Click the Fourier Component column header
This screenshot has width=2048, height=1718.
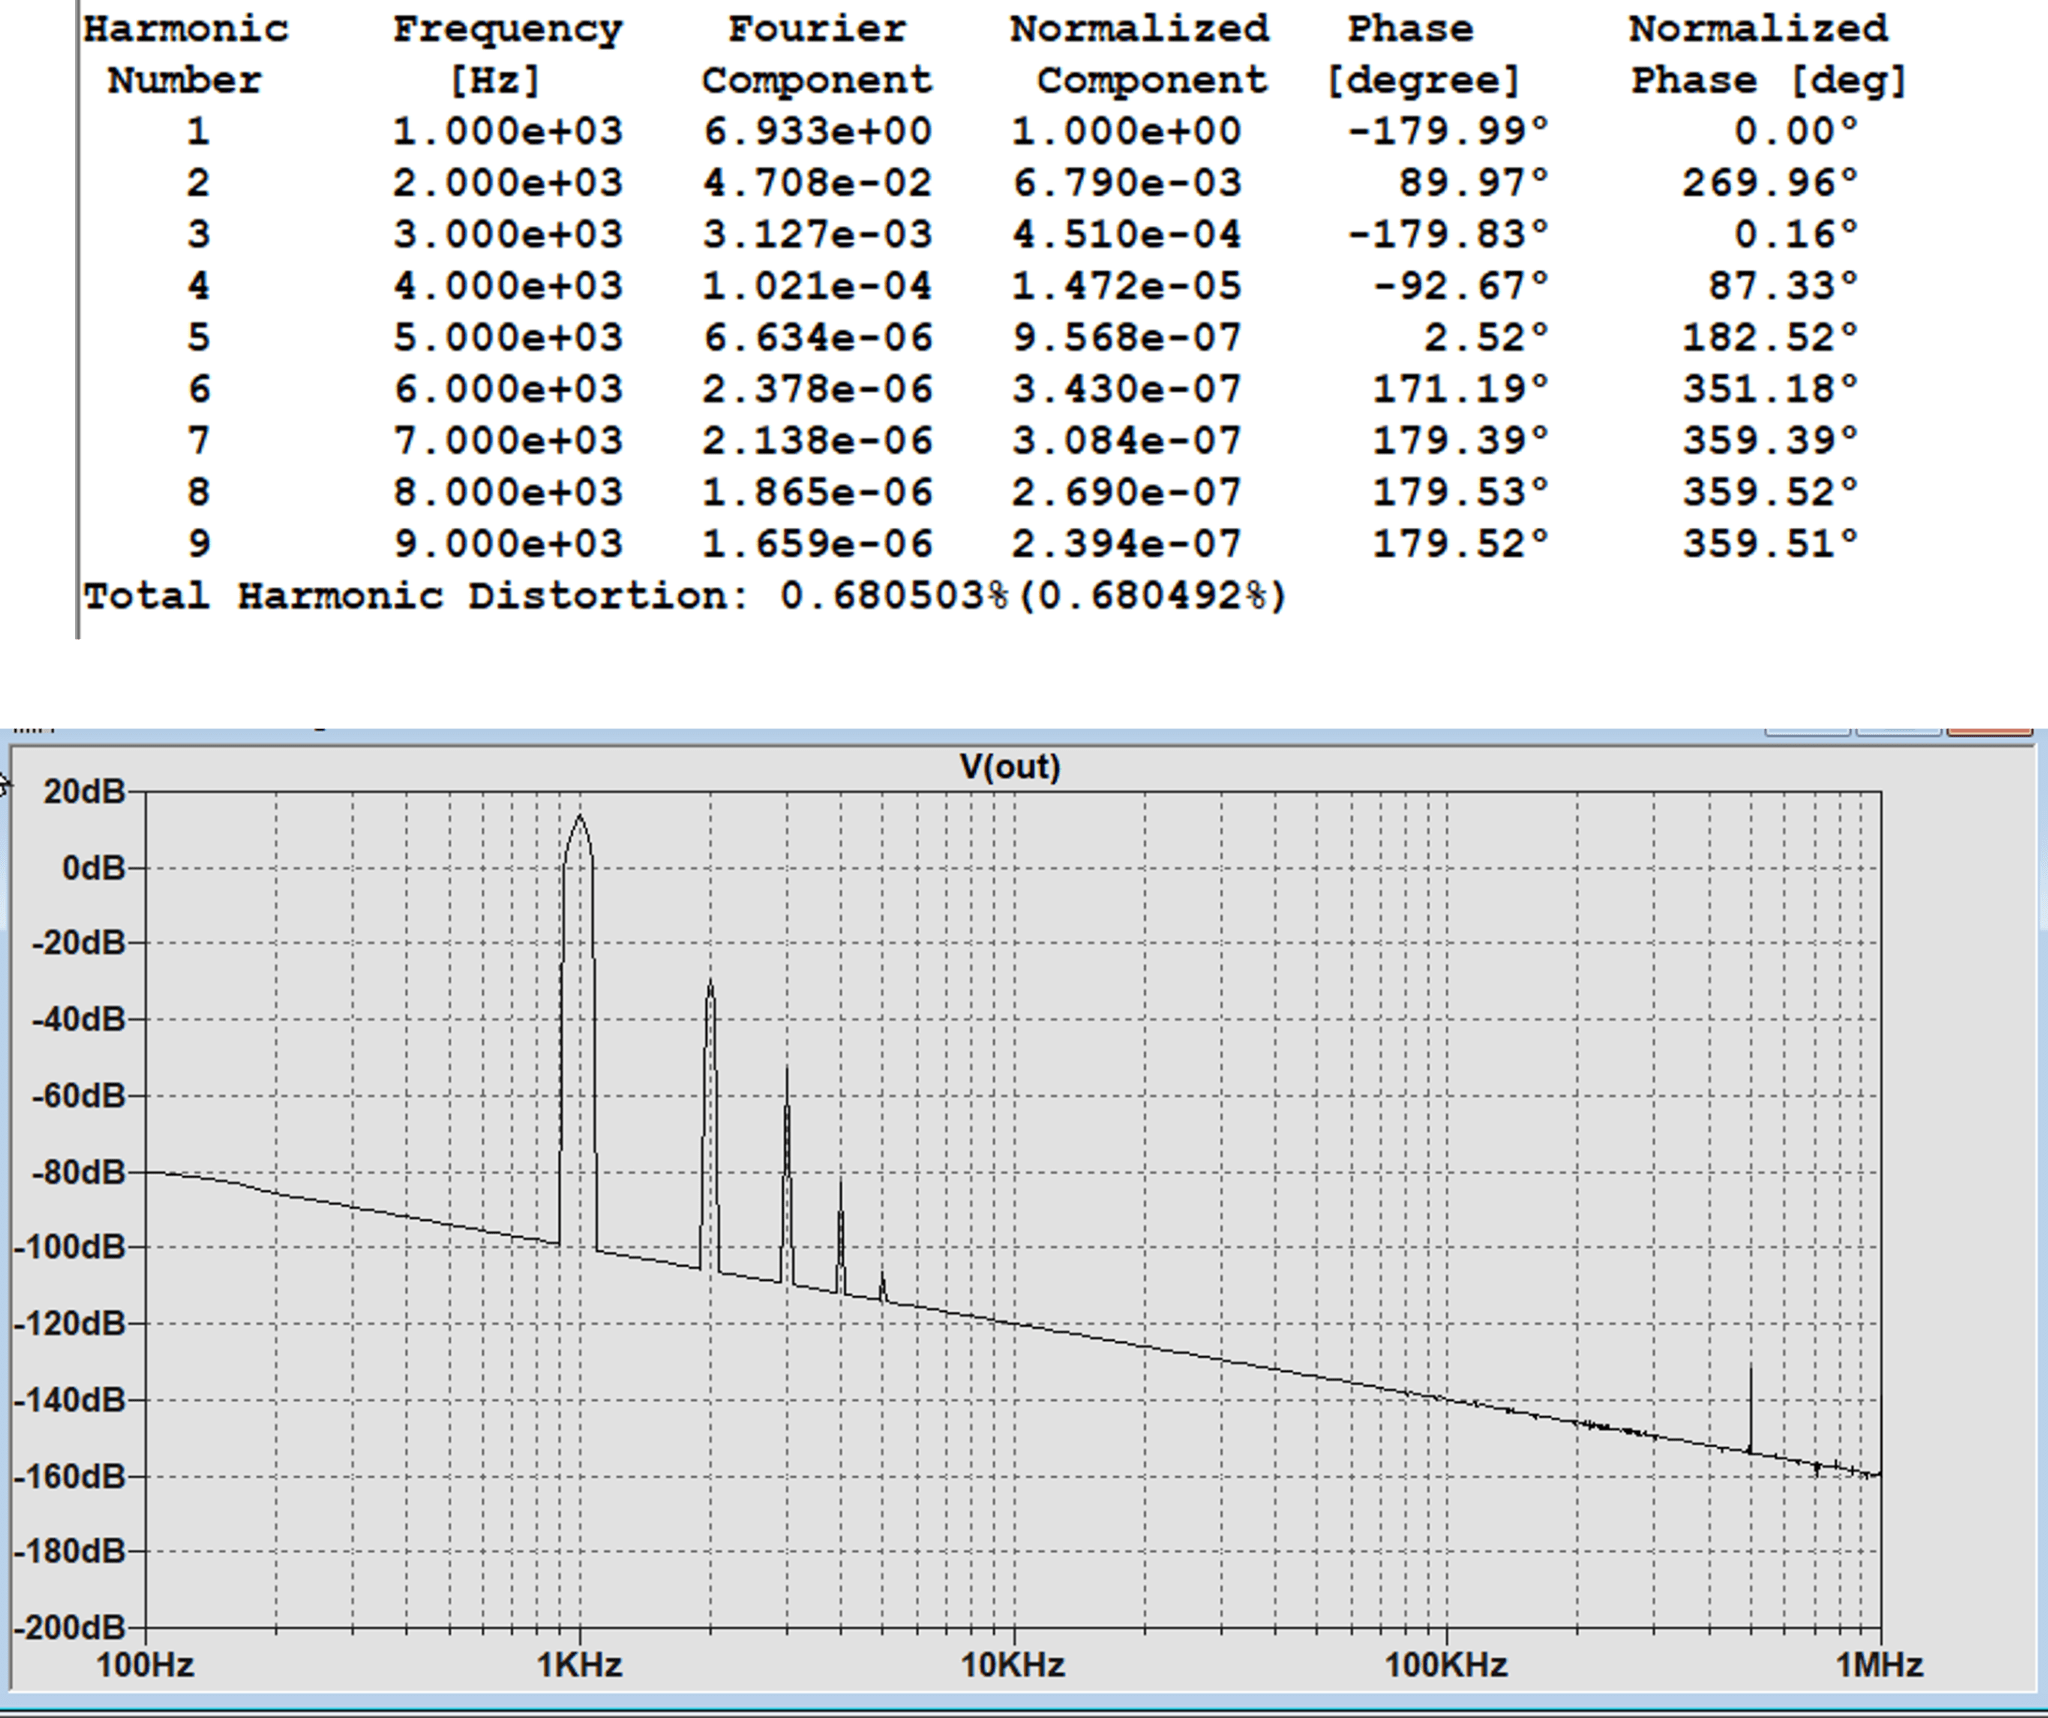pos(817,54)
